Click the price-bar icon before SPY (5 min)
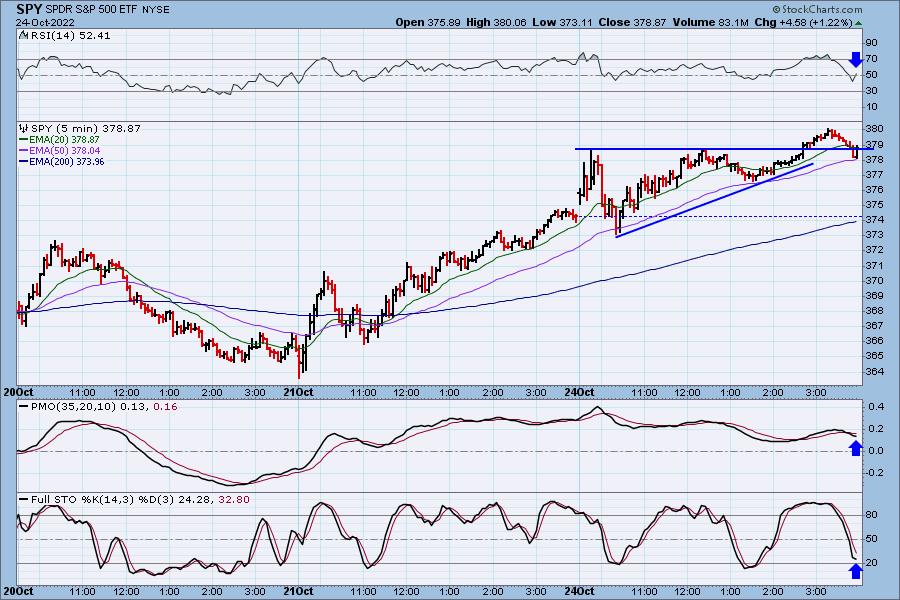 (x=24, y=128)
